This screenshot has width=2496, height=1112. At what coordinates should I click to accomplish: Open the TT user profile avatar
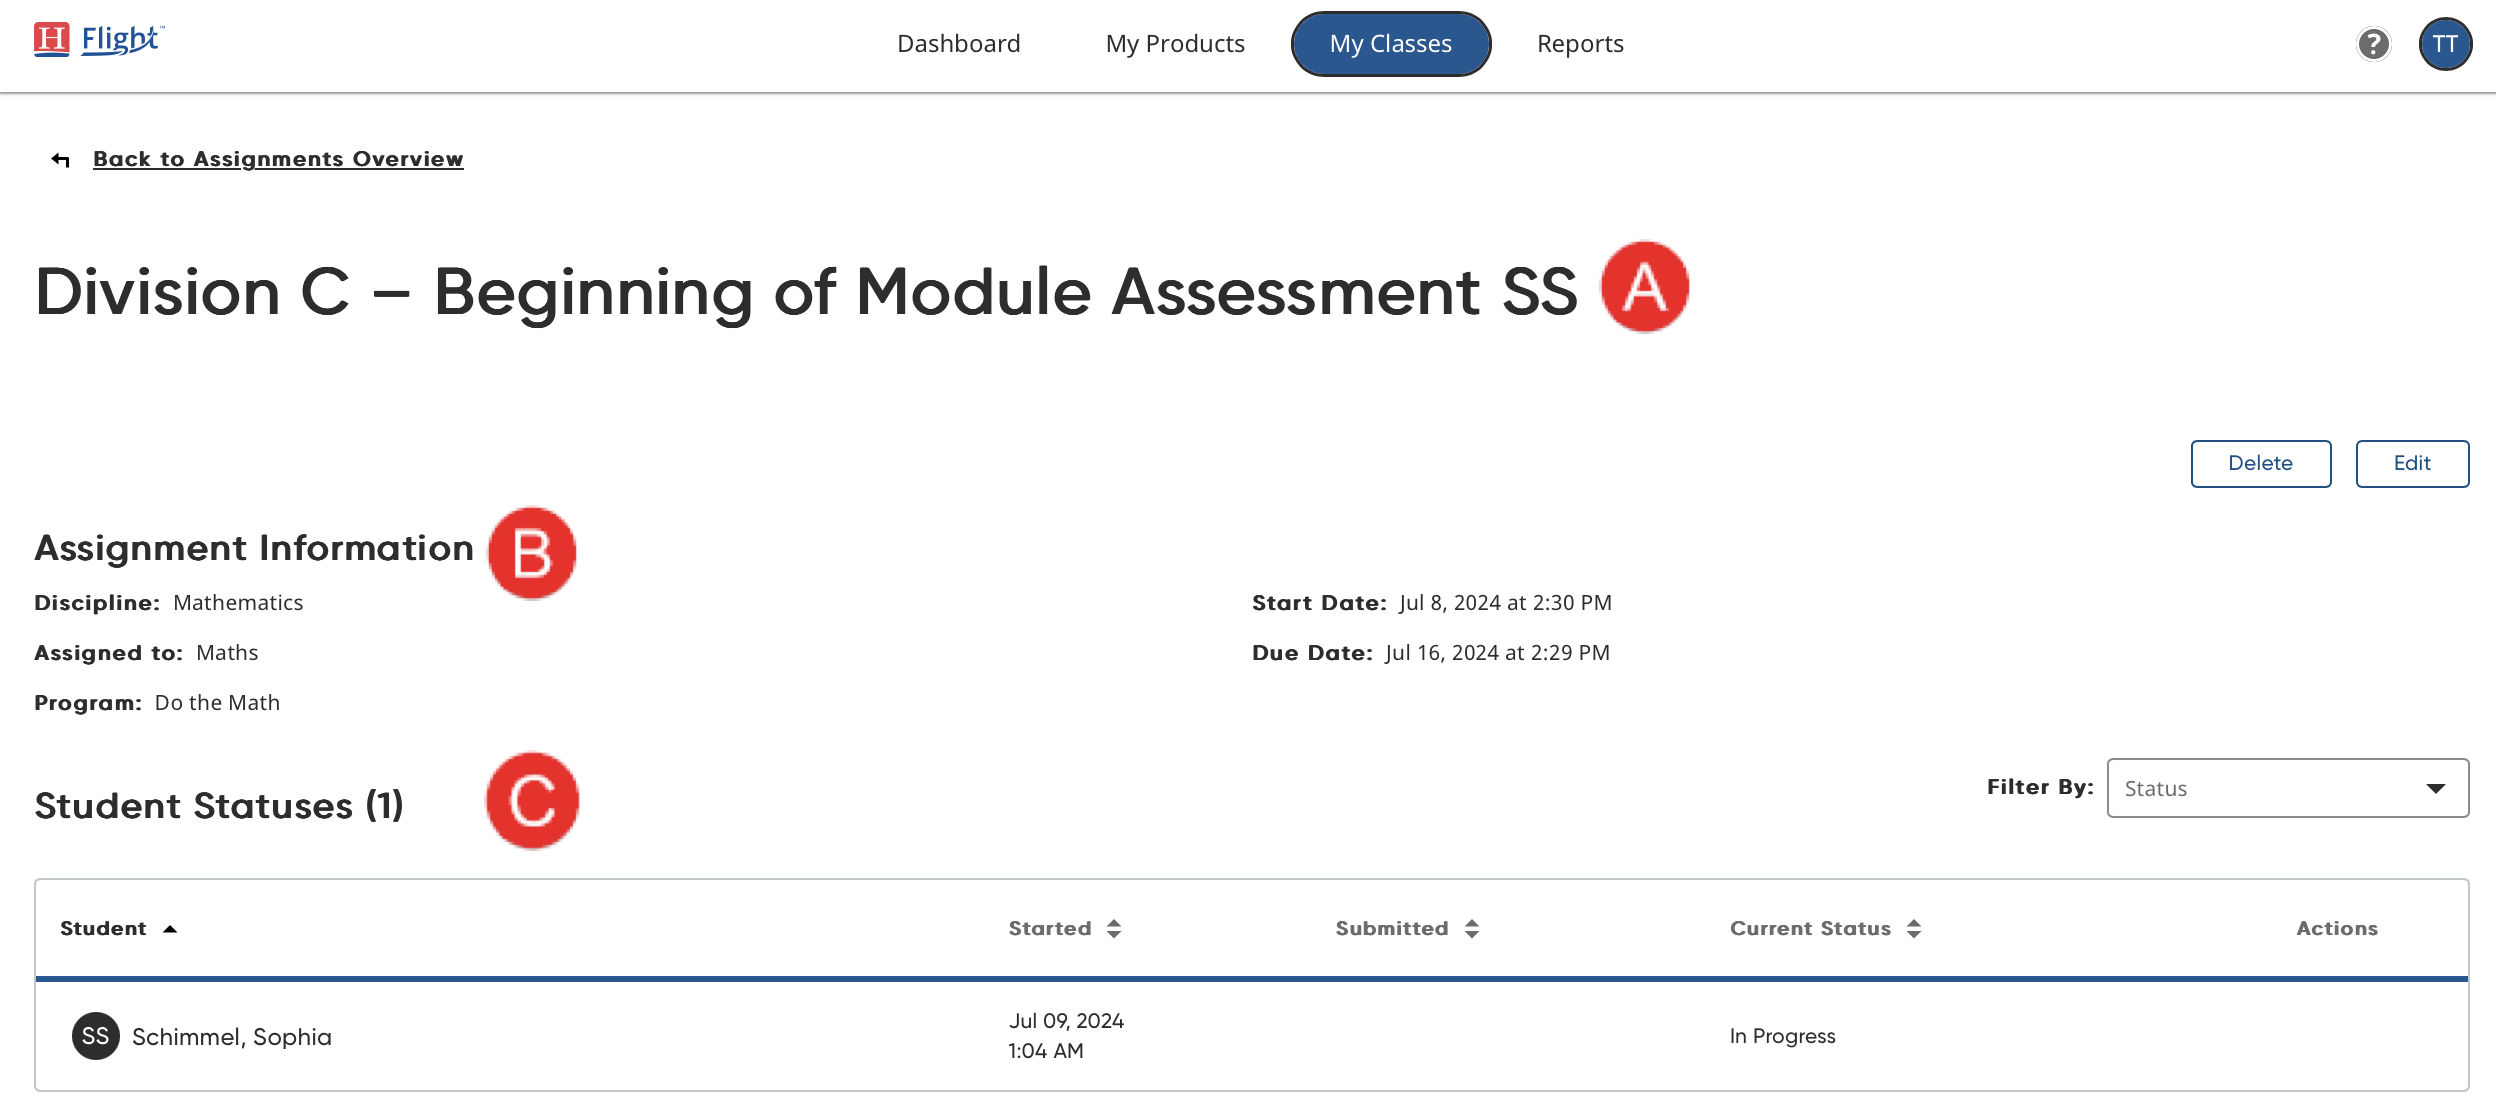pyautogui.click(x=2445, y=44)
